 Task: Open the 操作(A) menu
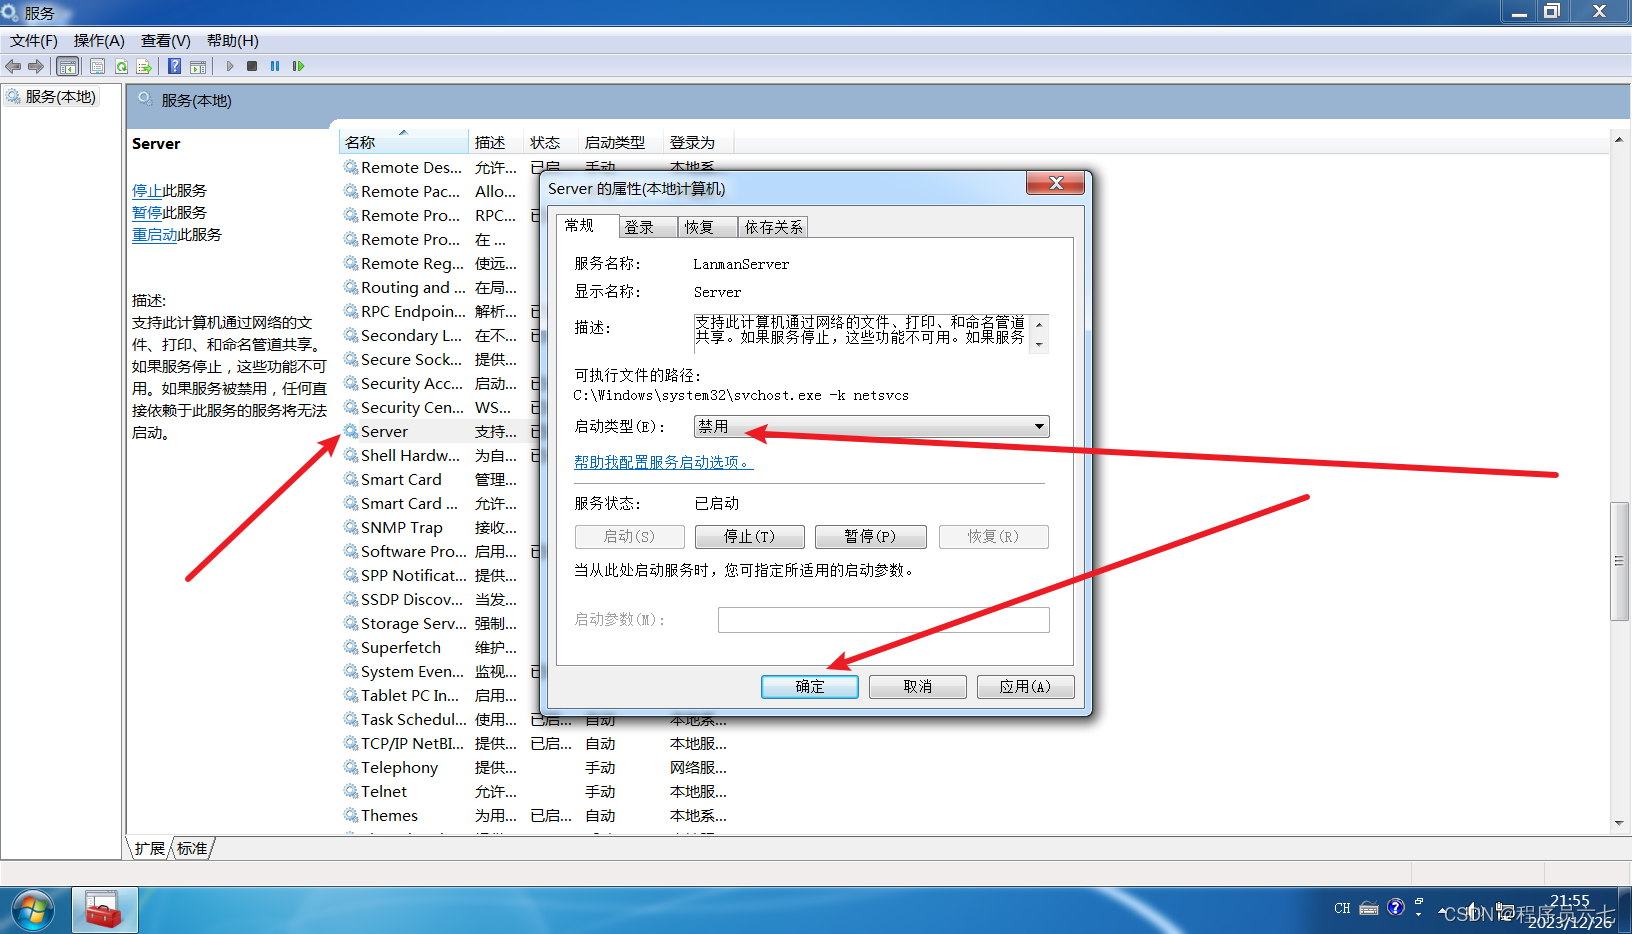point(99,41)
